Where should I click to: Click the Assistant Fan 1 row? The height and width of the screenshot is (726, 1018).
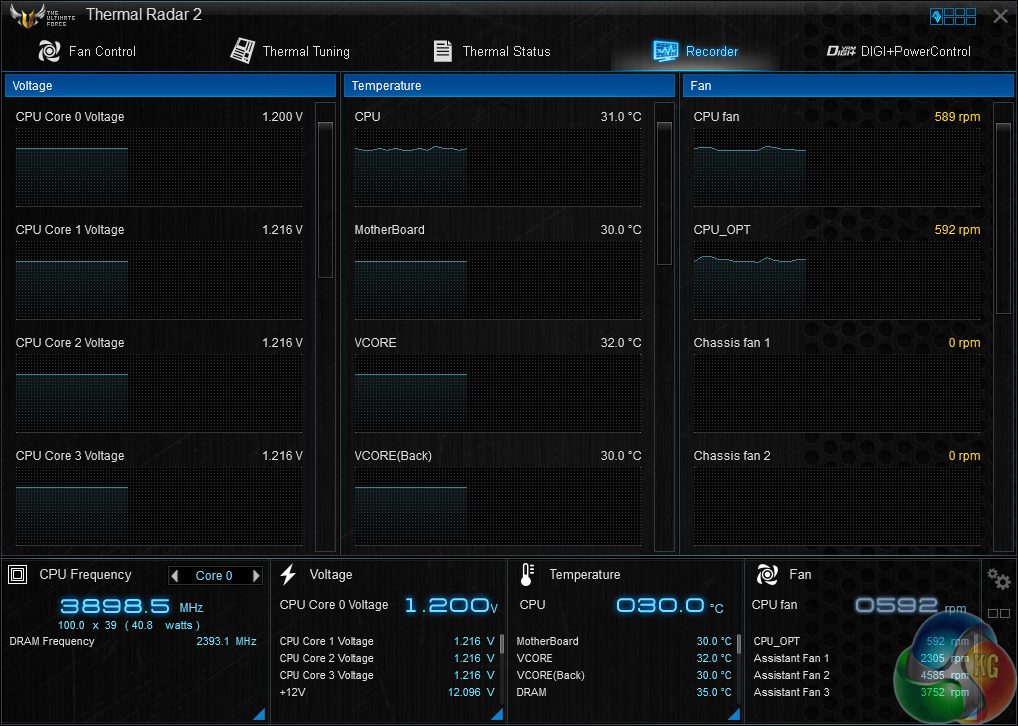coord(861,658)
